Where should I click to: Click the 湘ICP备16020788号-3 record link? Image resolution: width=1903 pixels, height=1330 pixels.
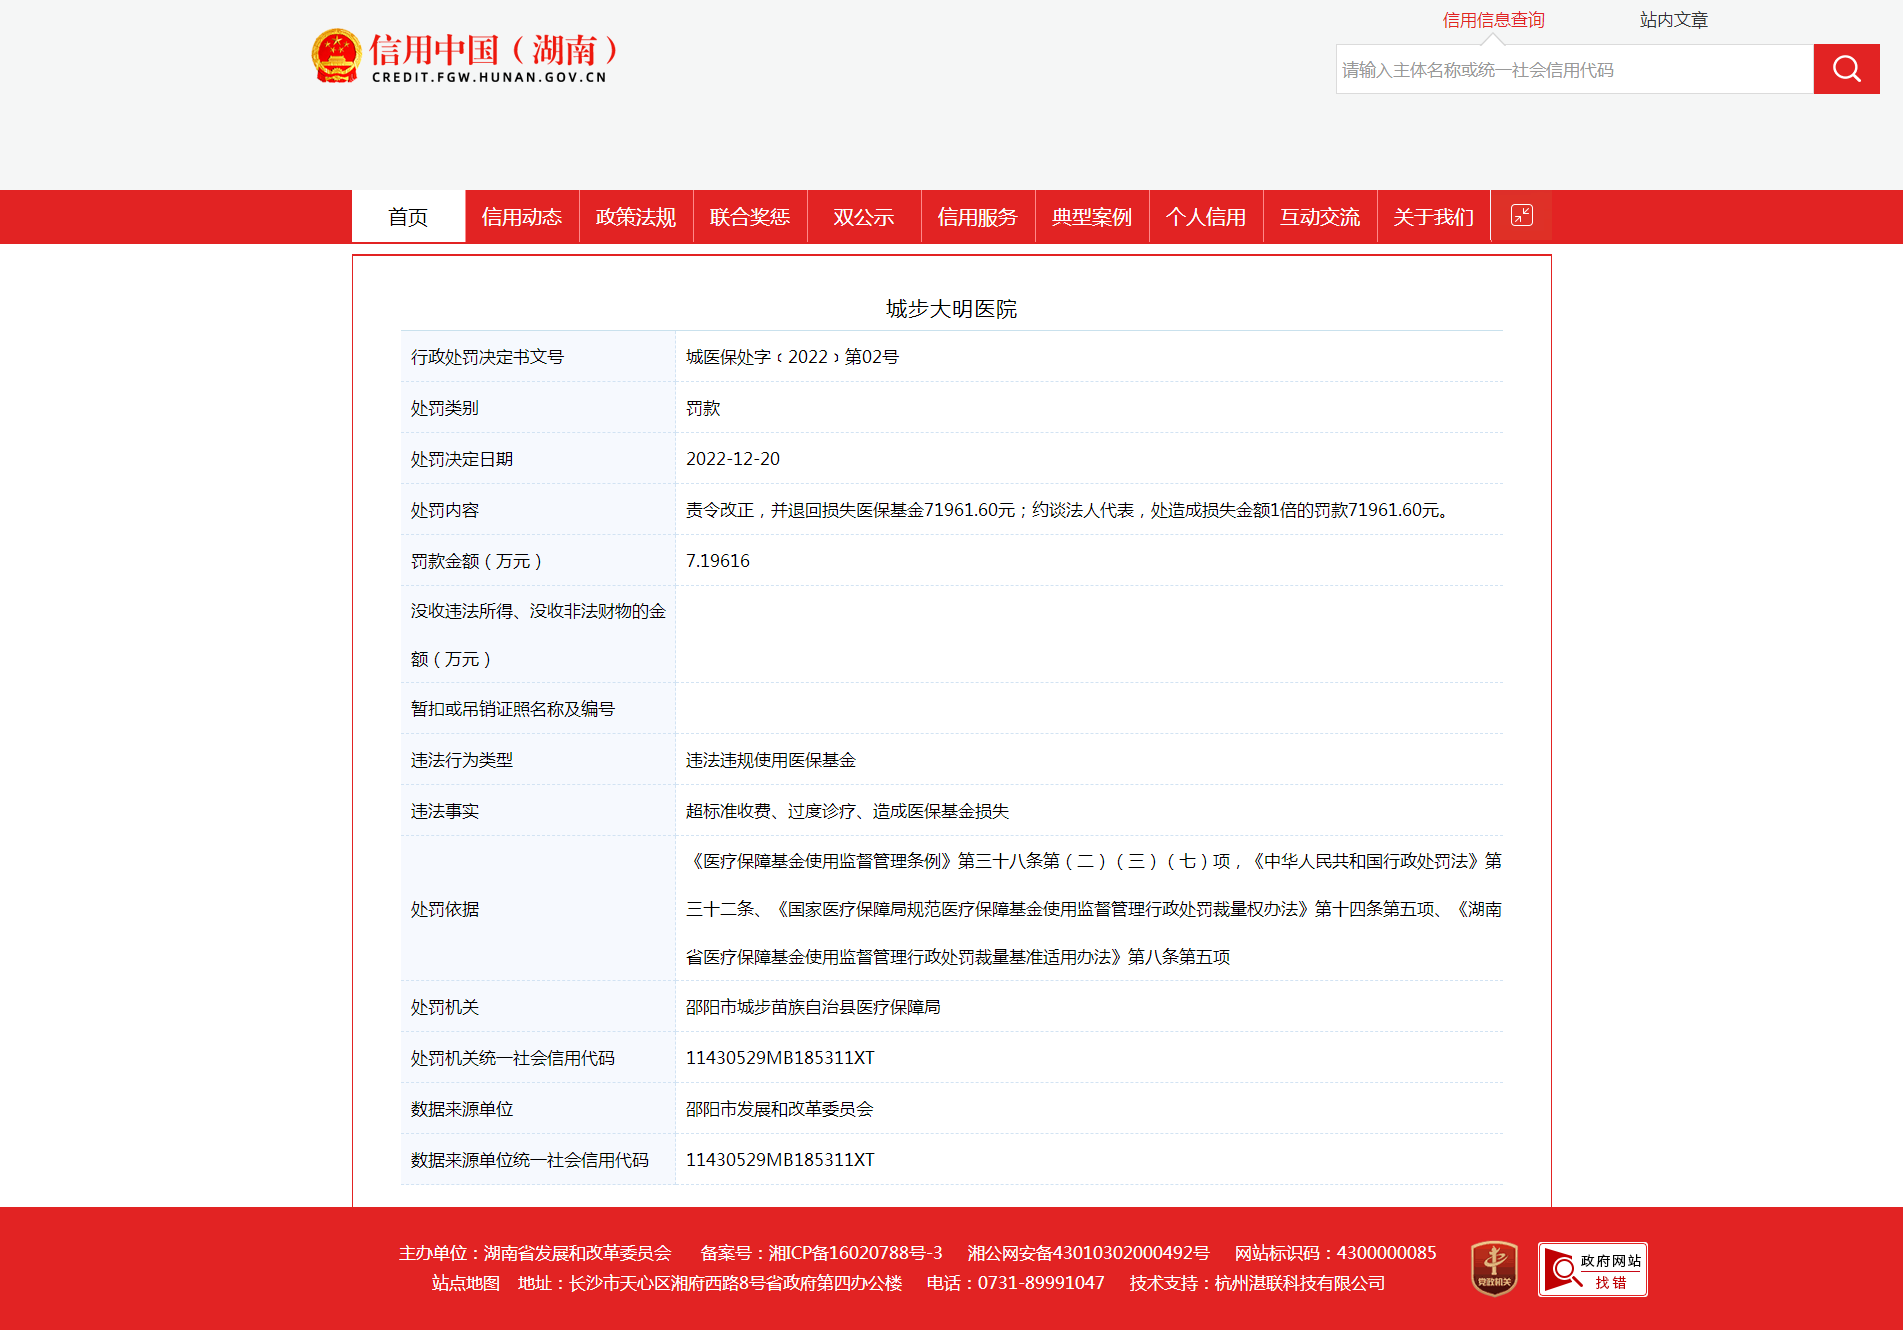point(855,1253)
